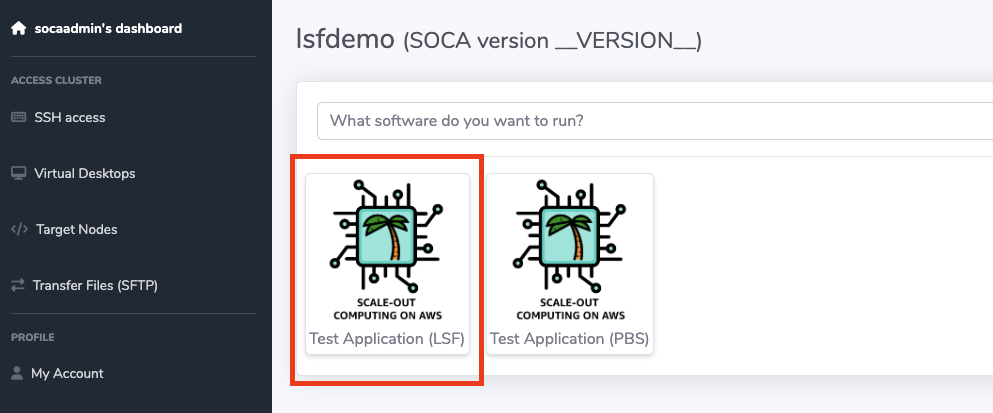Click the arrows icon for Transfer Files
This screenshot has width=993, height=413.
click(x=18, y=286)
